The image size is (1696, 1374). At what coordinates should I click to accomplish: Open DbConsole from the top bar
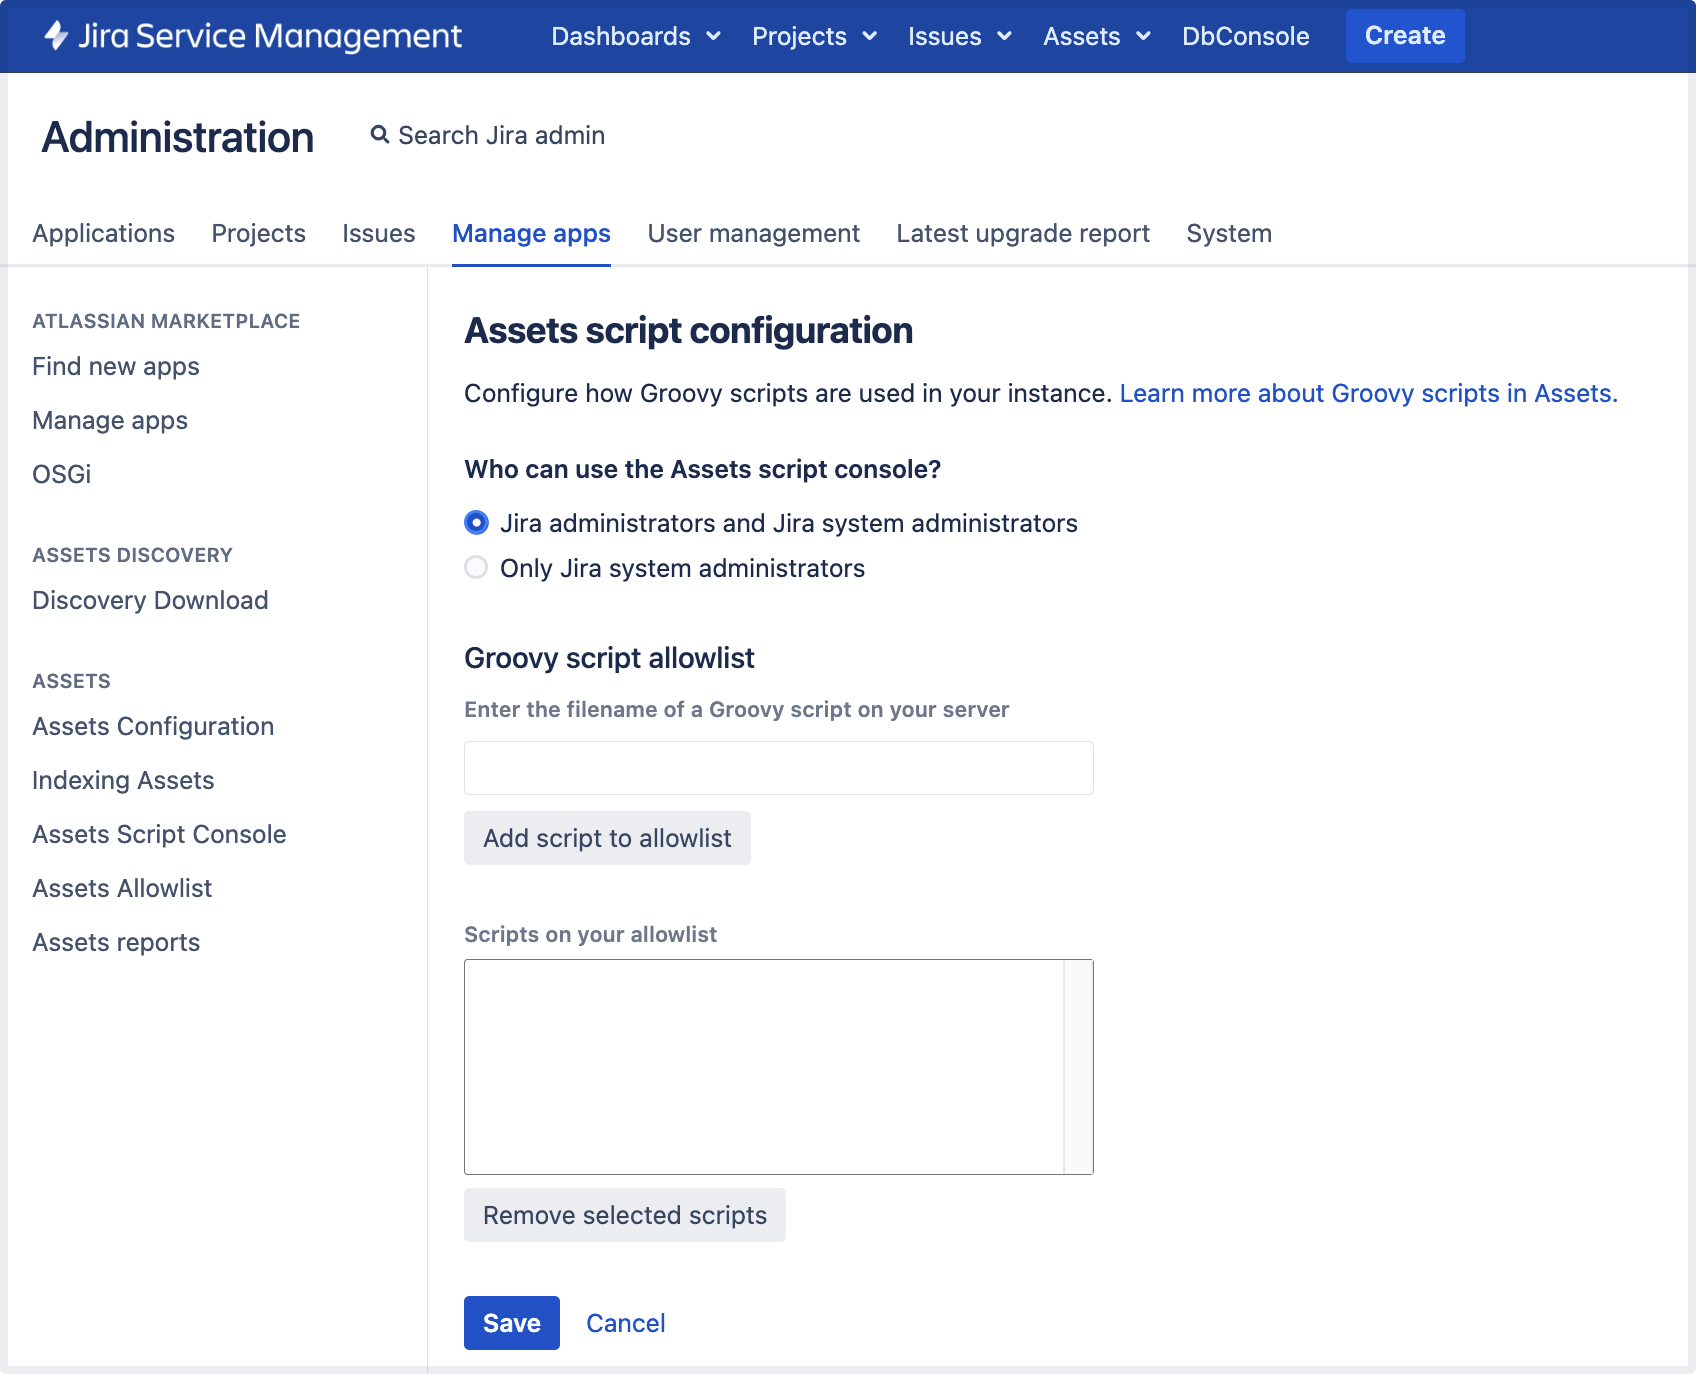click(1245, 36)
